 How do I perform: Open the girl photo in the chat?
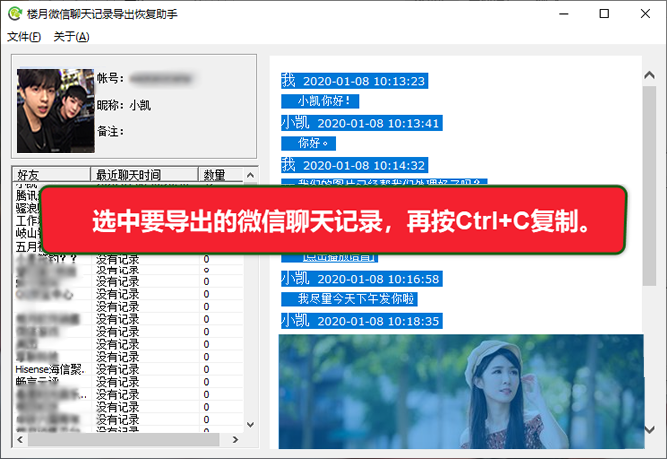pyautogui.click(x=461, y=391)
